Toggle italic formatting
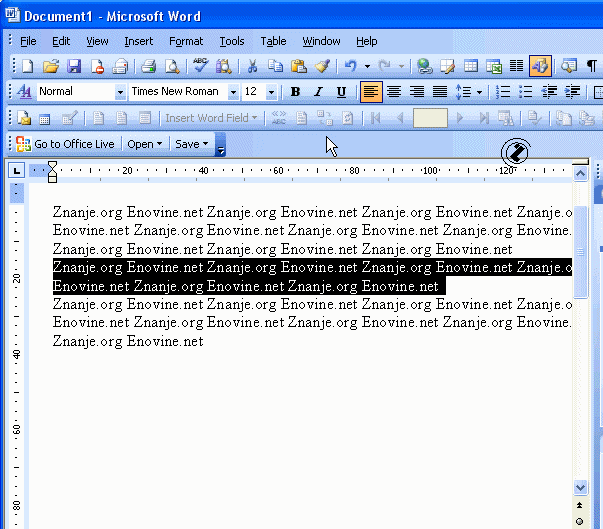This screenshot has height=529, width=603. (318, 92)
